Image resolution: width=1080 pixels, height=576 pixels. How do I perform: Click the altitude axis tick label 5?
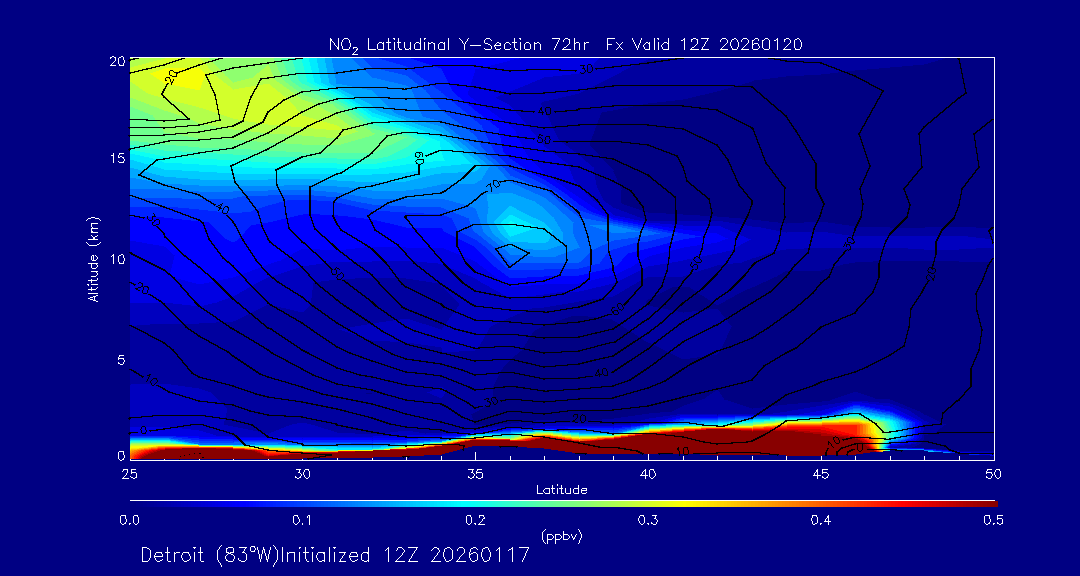click(121, 360)
